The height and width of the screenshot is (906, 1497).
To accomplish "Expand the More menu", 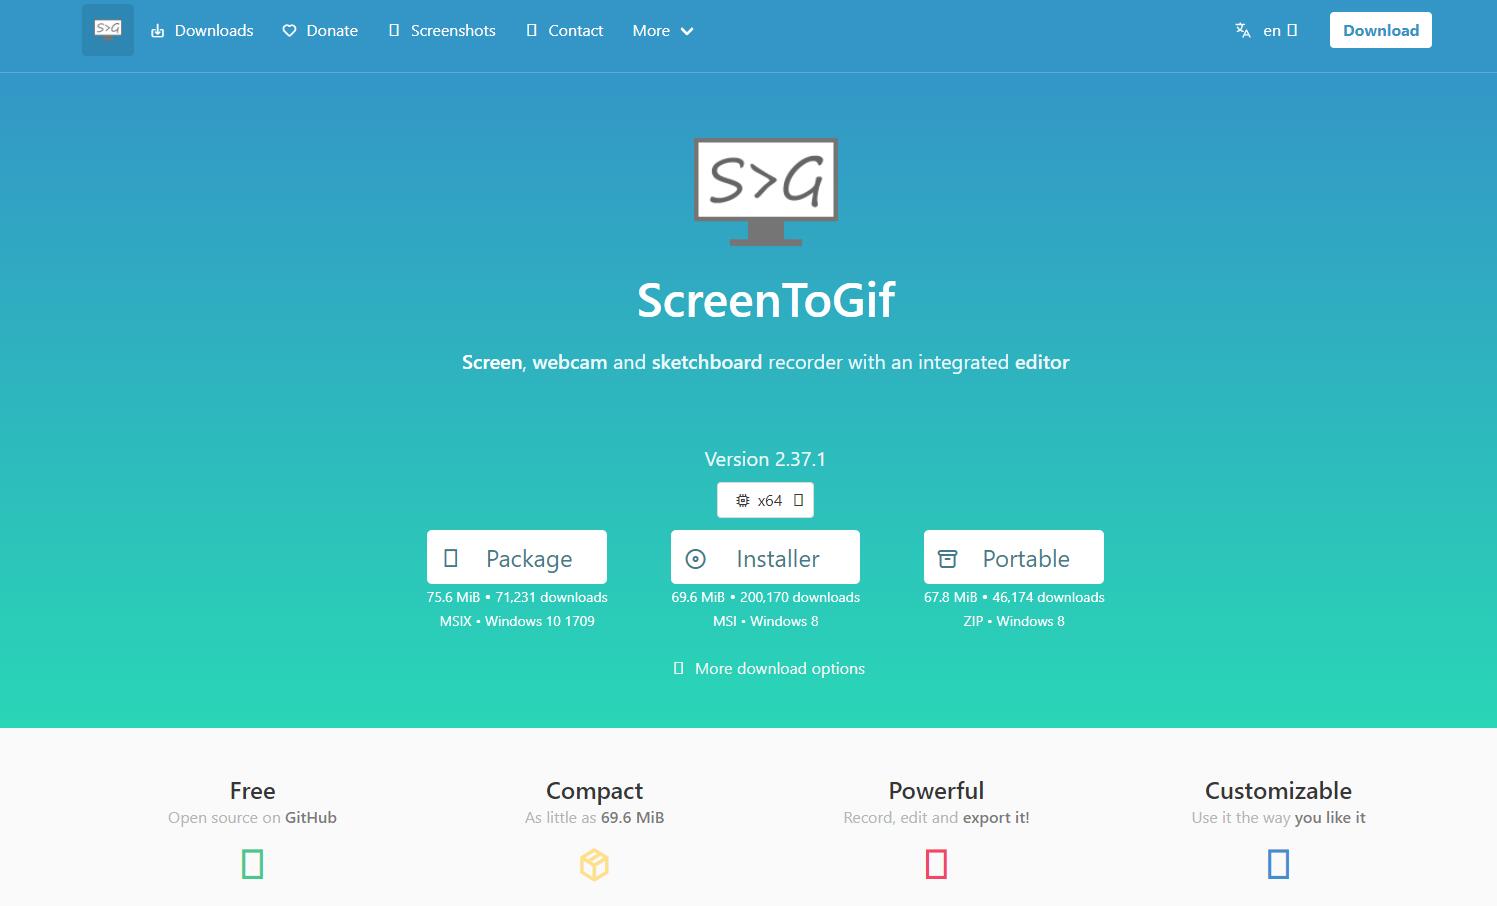I will 663,31.
